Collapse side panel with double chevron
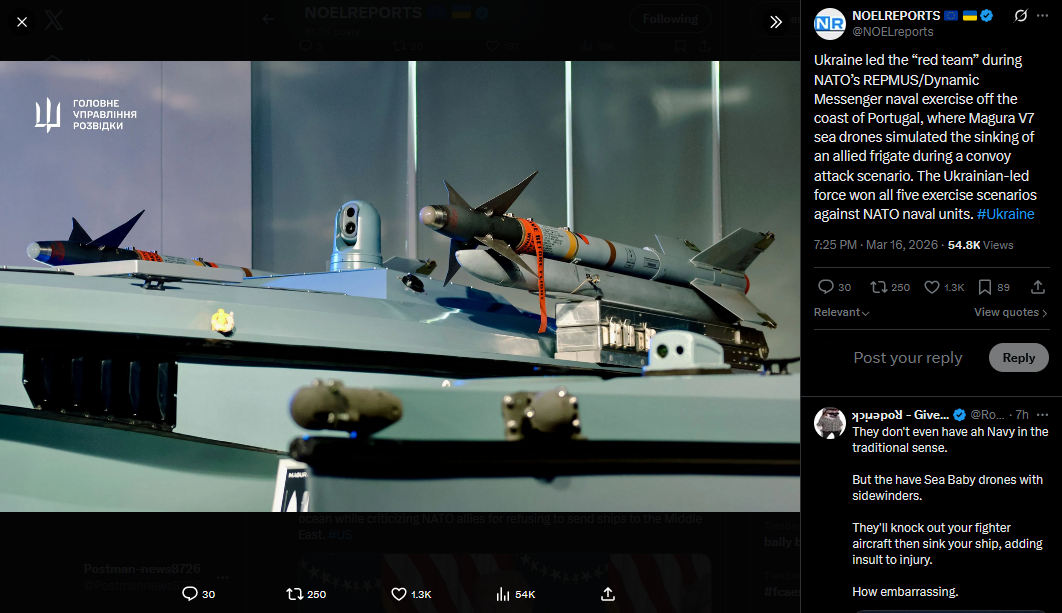This screenshot has height=613, width=1062. click(x=776, y=22)
